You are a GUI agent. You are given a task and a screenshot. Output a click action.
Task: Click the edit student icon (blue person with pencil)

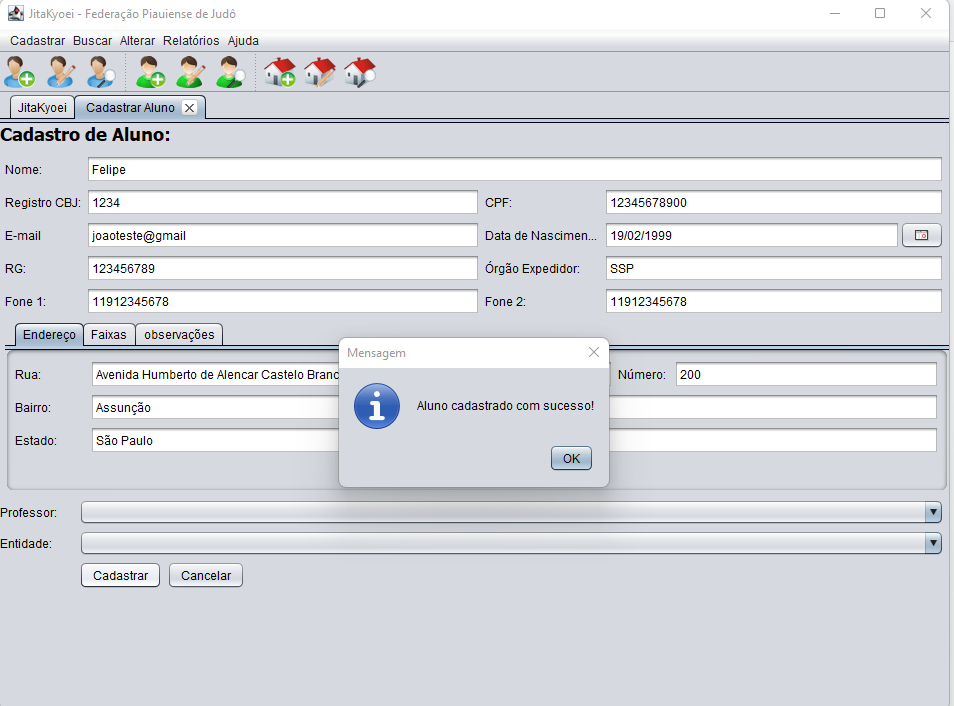(61, 72)
